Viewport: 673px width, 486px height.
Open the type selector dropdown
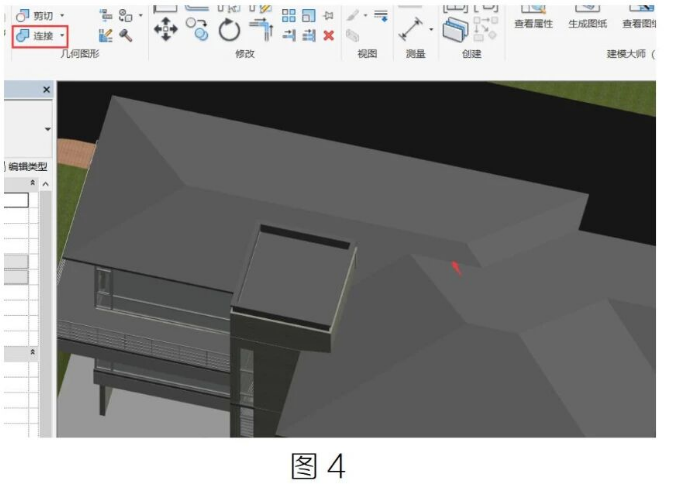[48, 129]
